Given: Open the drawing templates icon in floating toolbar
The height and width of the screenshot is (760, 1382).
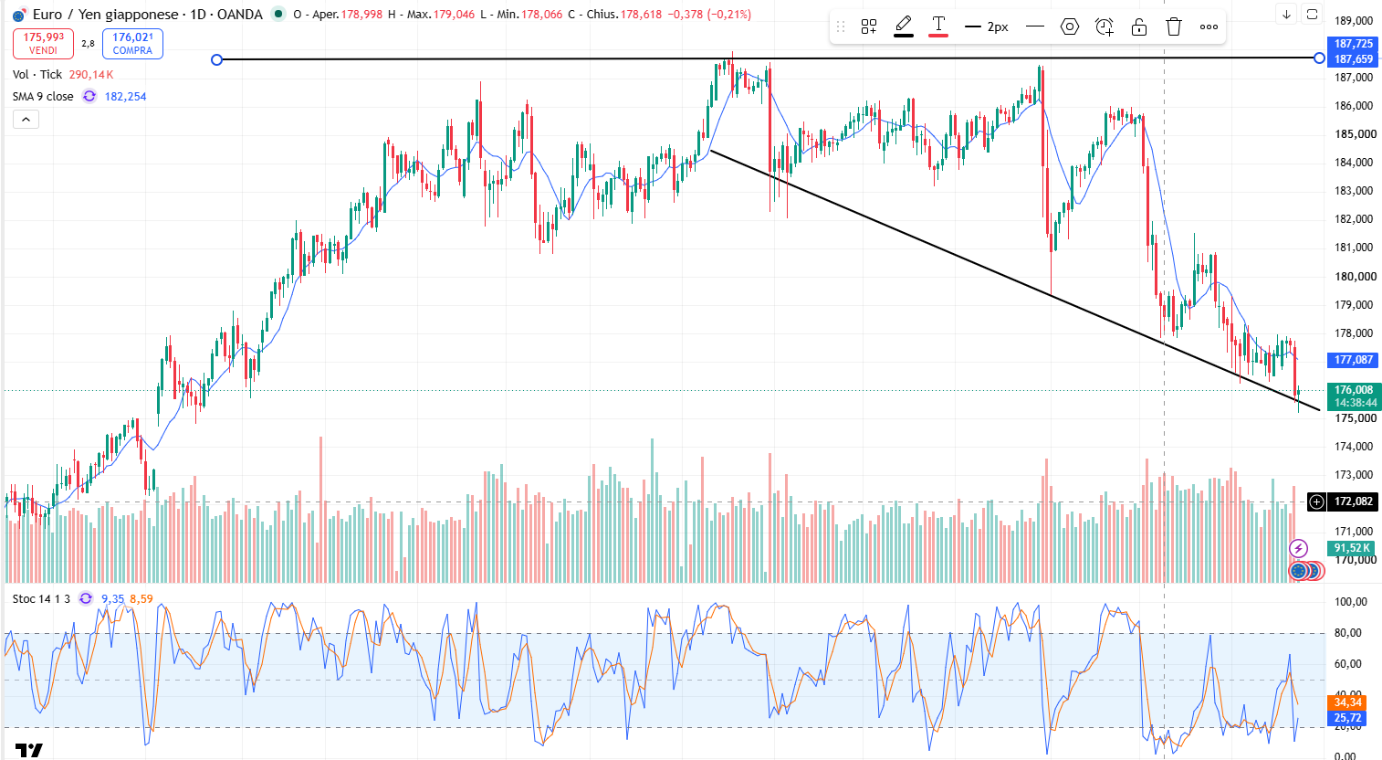Looking at the screenshot, I should click(x=869, y=27).
